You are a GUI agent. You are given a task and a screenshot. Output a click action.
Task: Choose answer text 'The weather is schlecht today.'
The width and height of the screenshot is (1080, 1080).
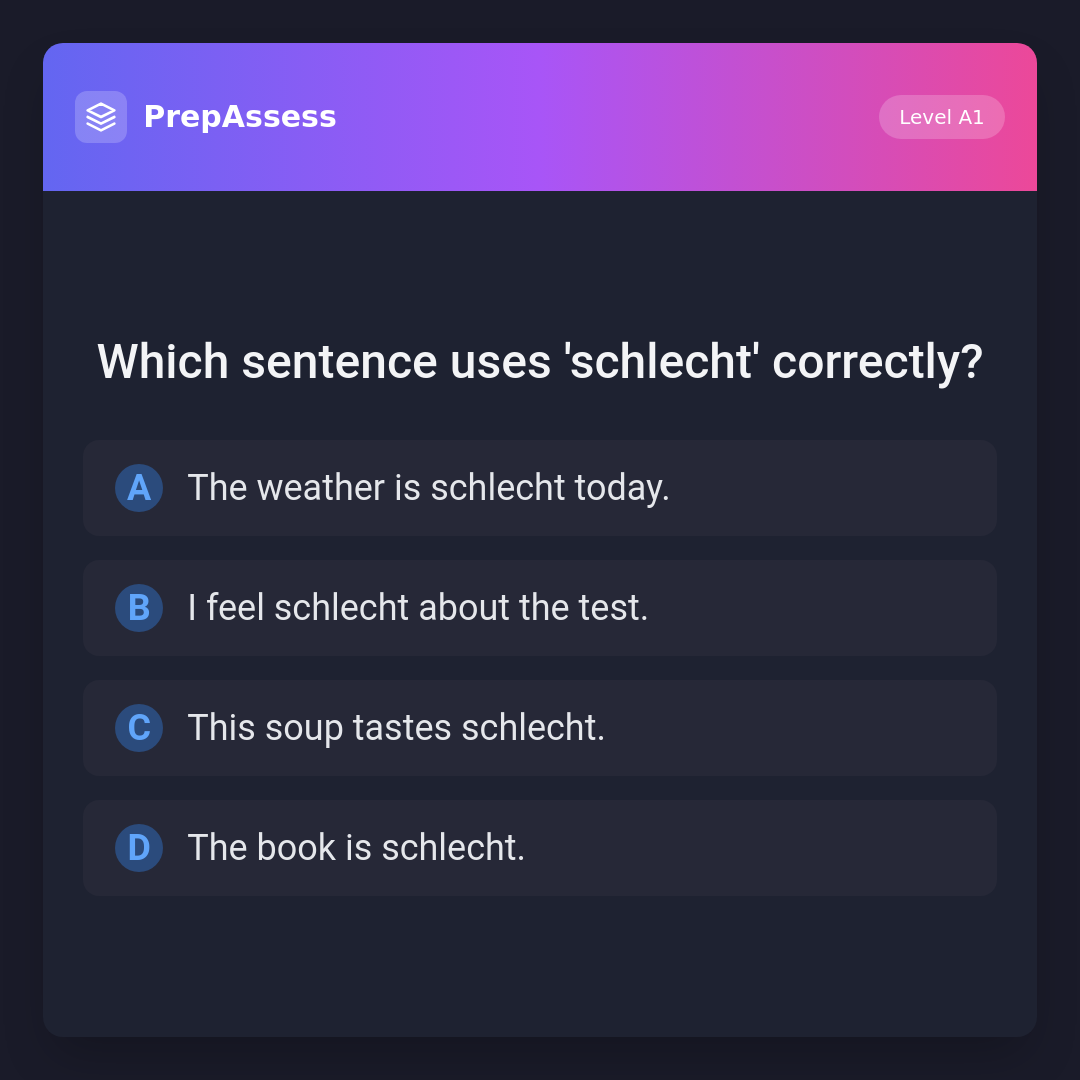428,488
